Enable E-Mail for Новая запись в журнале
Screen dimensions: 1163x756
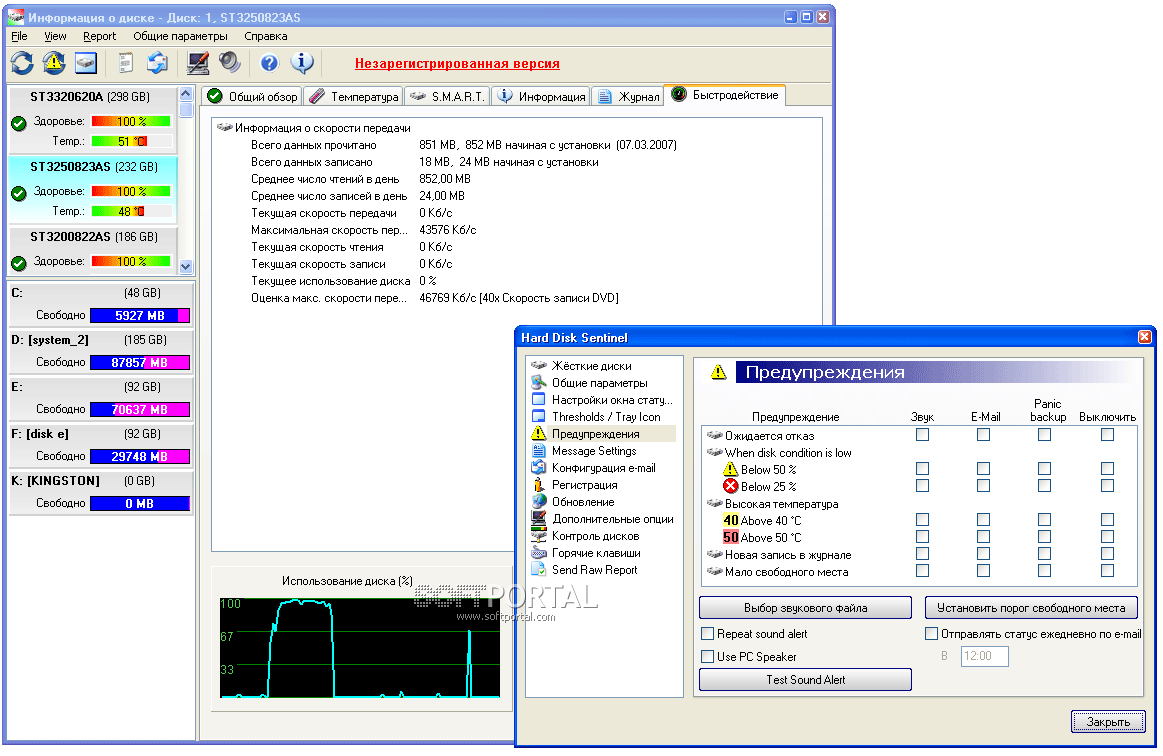(984, 554)
